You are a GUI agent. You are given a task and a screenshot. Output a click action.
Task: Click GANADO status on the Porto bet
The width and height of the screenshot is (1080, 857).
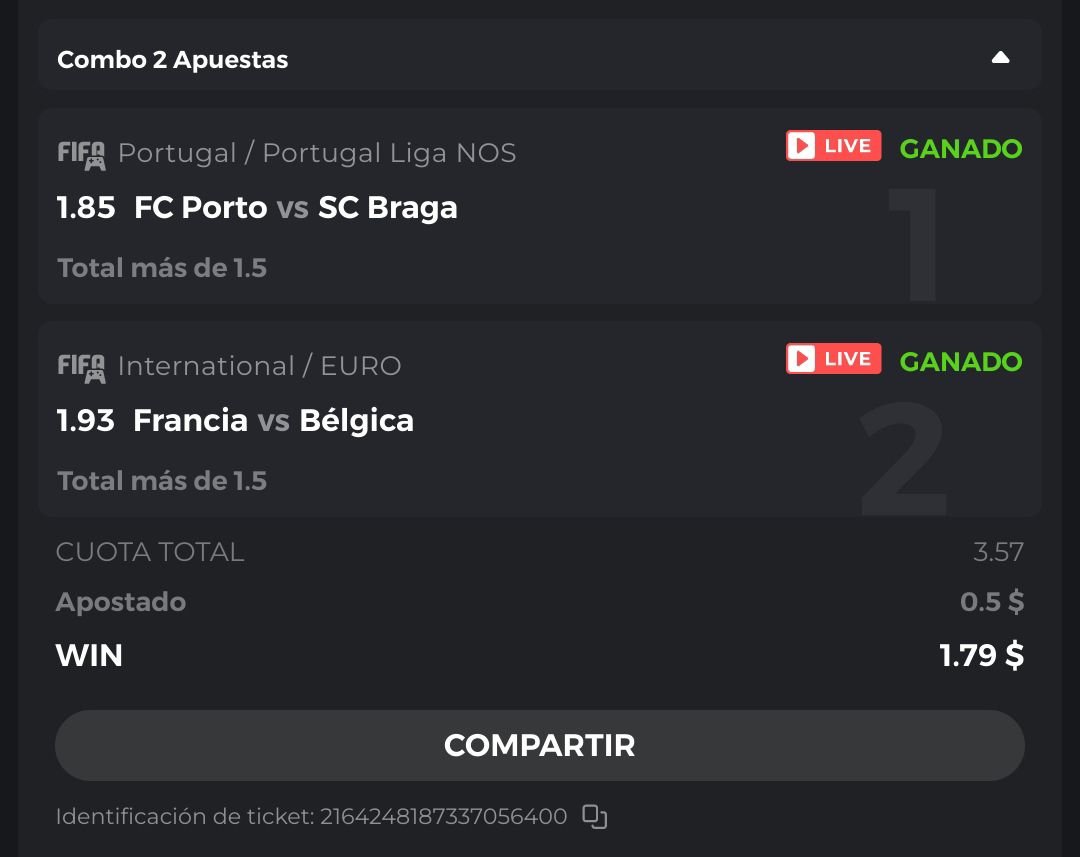click(960, 149)
